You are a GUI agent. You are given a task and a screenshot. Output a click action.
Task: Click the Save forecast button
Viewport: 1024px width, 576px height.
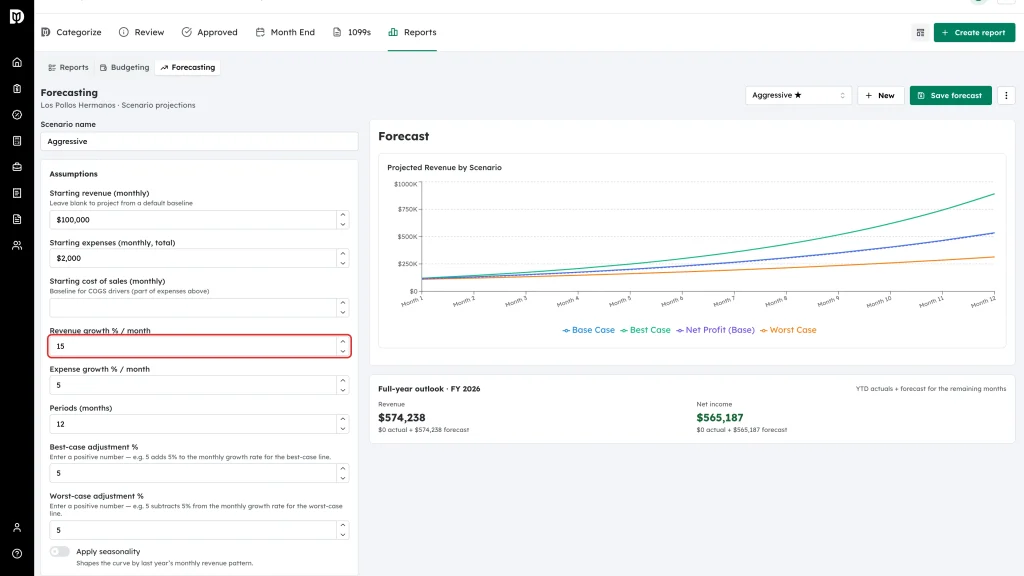[x=950, y=95]
